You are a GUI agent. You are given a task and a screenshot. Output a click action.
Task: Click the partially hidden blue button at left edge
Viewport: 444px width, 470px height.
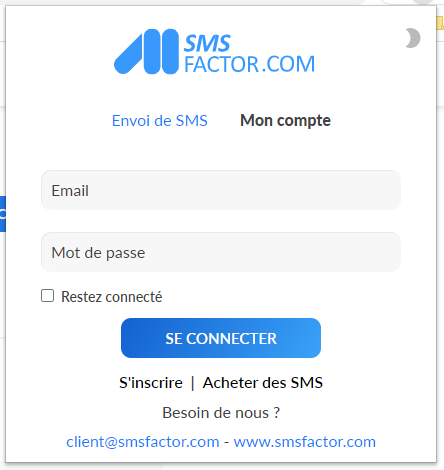[3, 214]
